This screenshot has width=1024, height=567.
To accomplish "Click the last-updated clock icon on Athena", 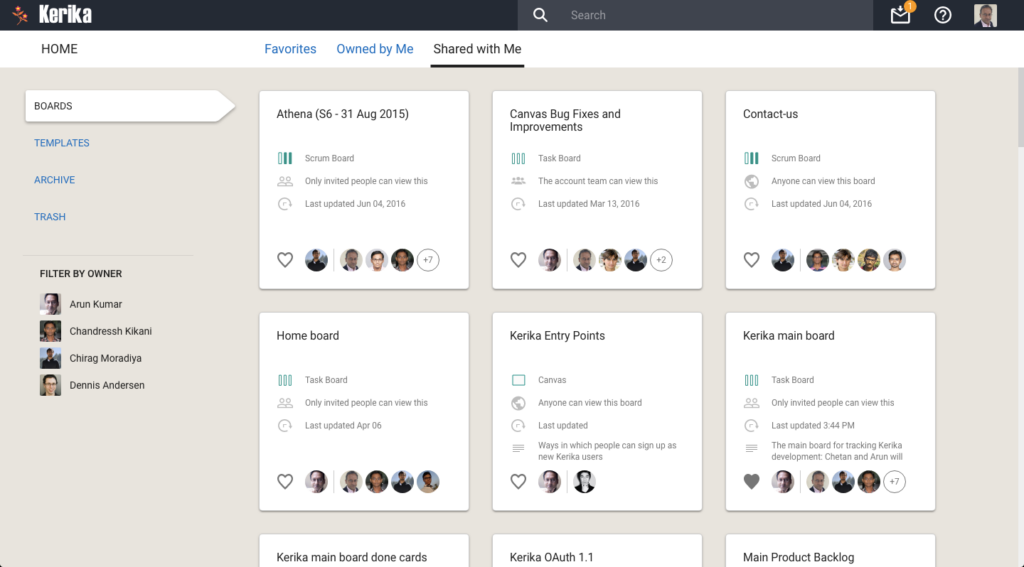I will coord(285,204).
